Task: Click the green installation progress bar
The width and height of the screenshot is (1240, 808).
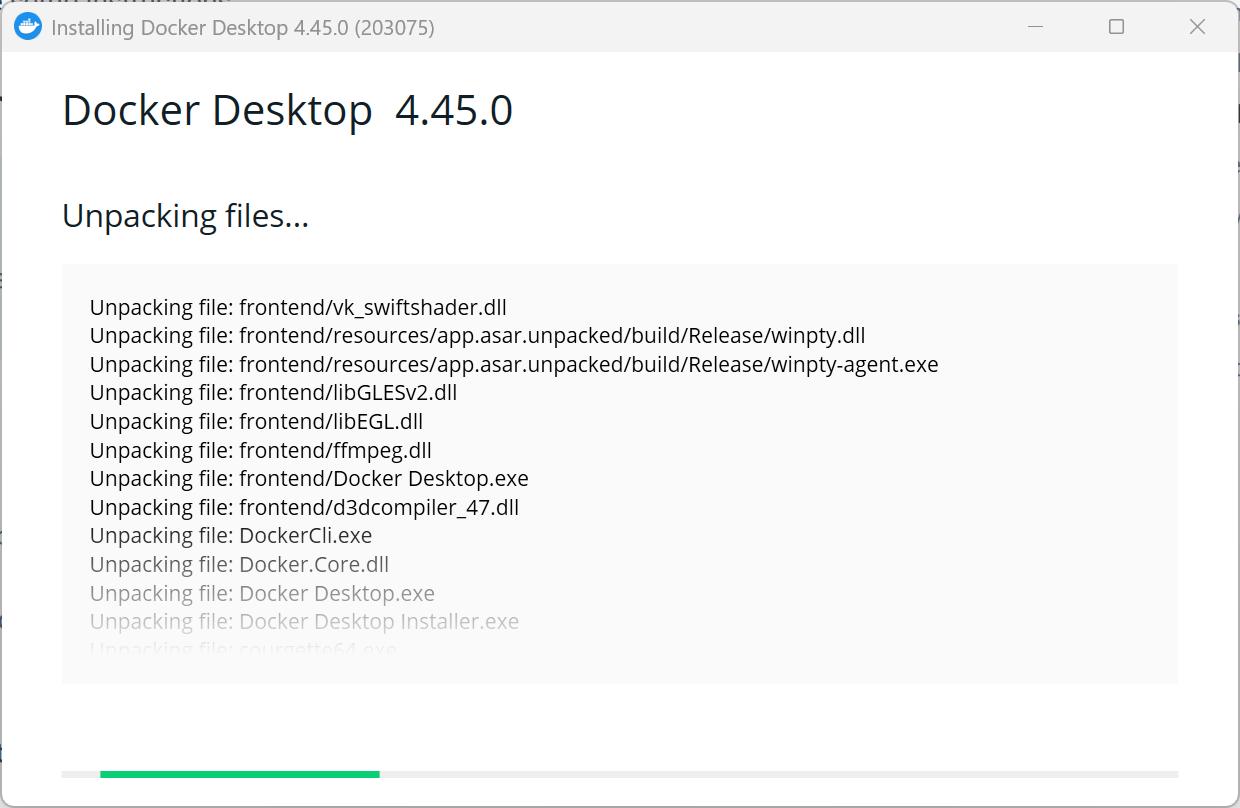Action: click(x=240, y=774)
